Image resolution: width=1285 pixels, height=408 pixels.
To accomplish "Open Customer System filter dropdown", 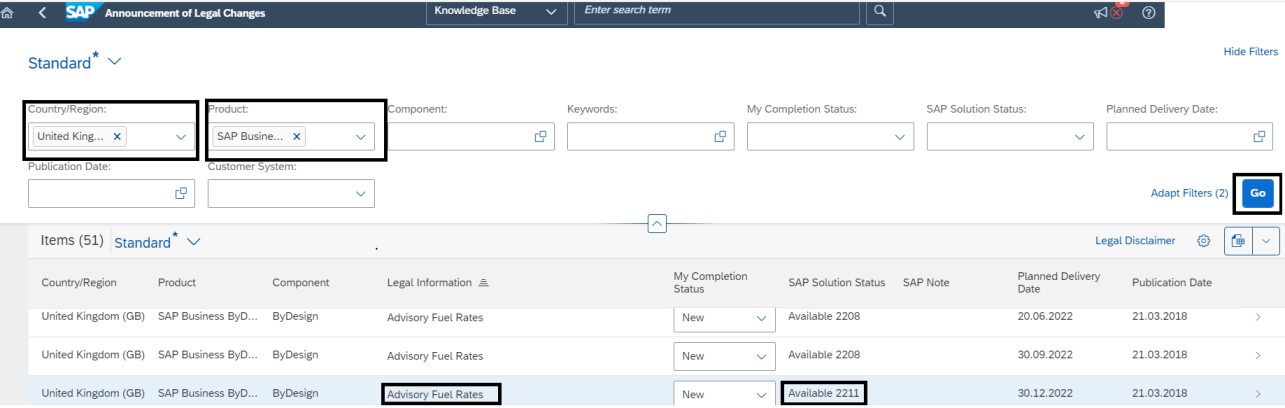I will coord(360,193).
